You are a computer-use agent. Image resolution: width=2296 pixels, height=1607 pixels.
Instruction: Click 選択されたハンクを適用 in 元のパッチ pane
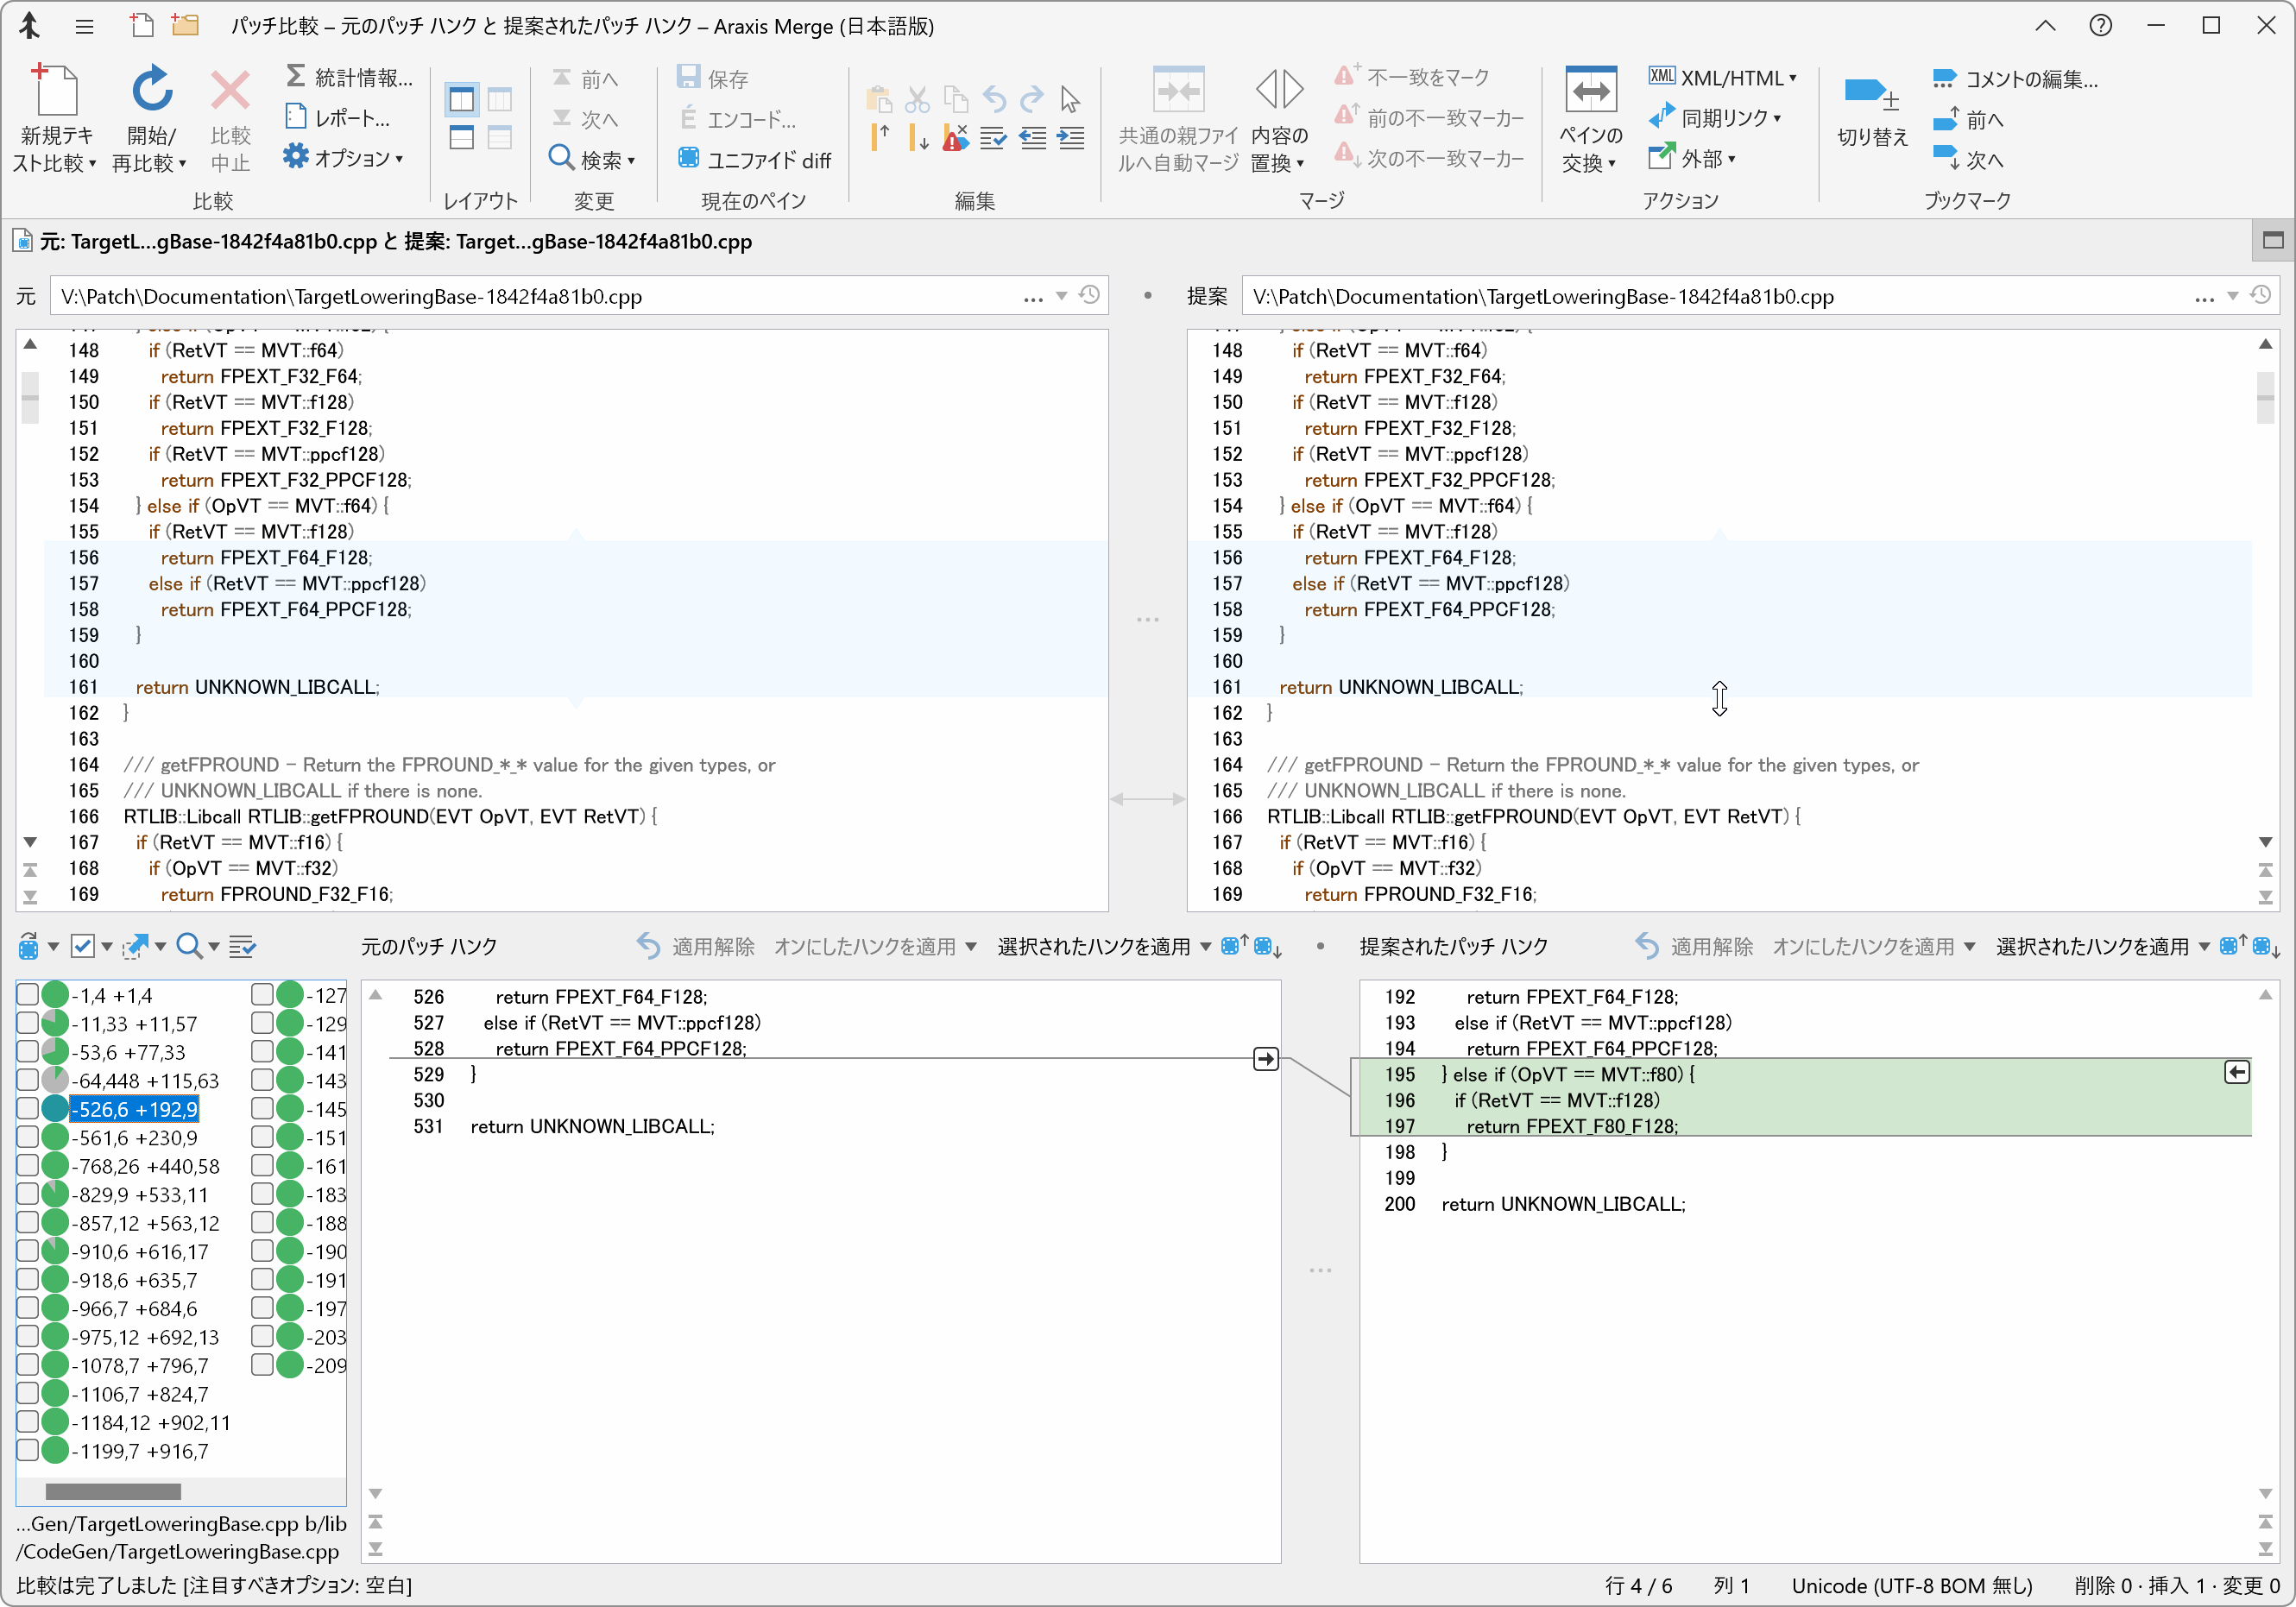[1093, 946]
